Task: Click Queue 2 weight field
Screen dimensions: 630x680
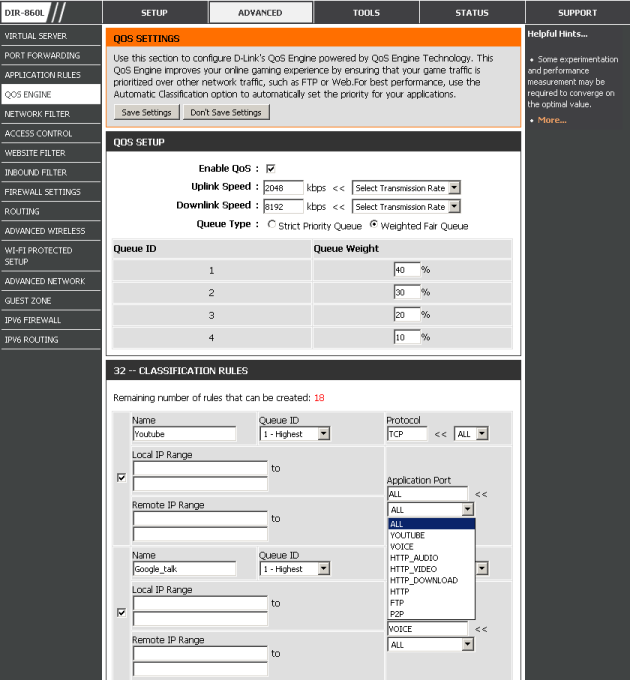Action: (407, 292)
